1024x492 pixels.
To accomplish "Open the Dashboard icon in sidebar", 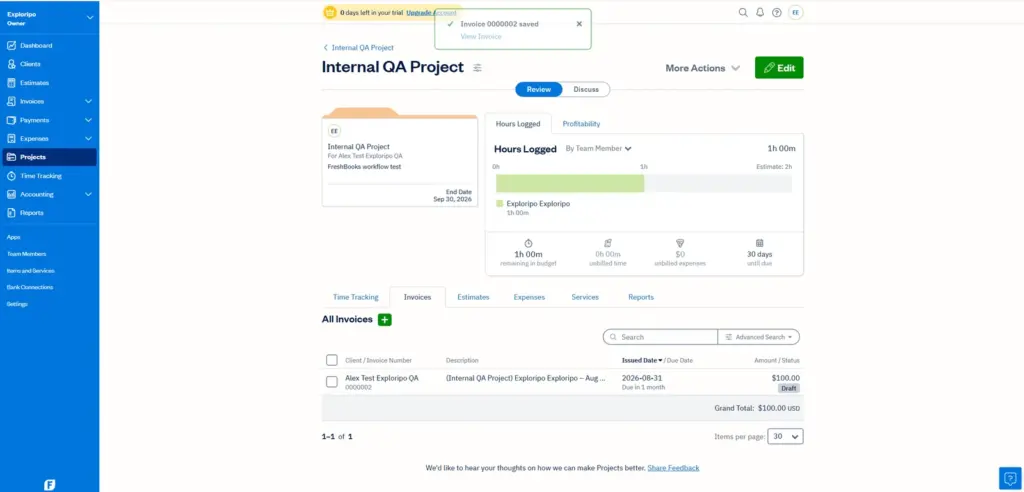I will coord(11,46).
